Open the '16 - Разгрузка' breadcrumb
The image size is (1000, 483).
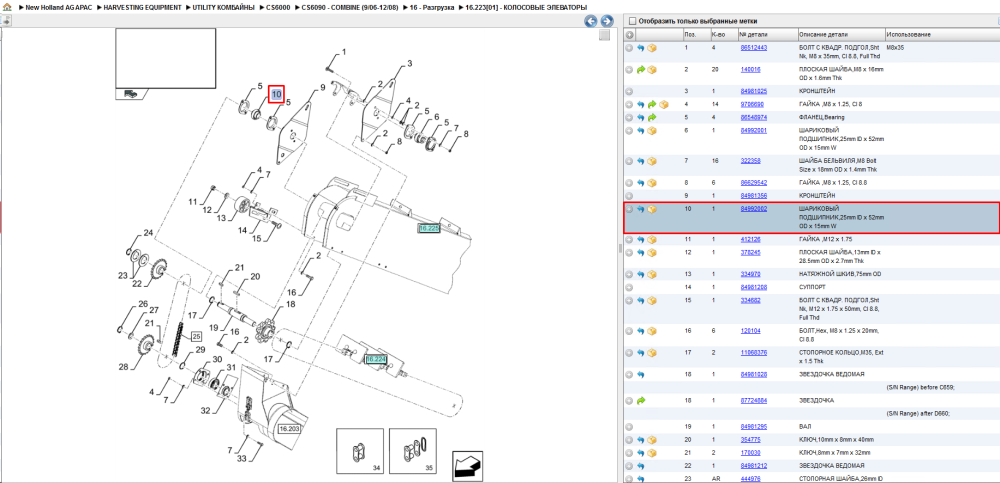[432, 7]
